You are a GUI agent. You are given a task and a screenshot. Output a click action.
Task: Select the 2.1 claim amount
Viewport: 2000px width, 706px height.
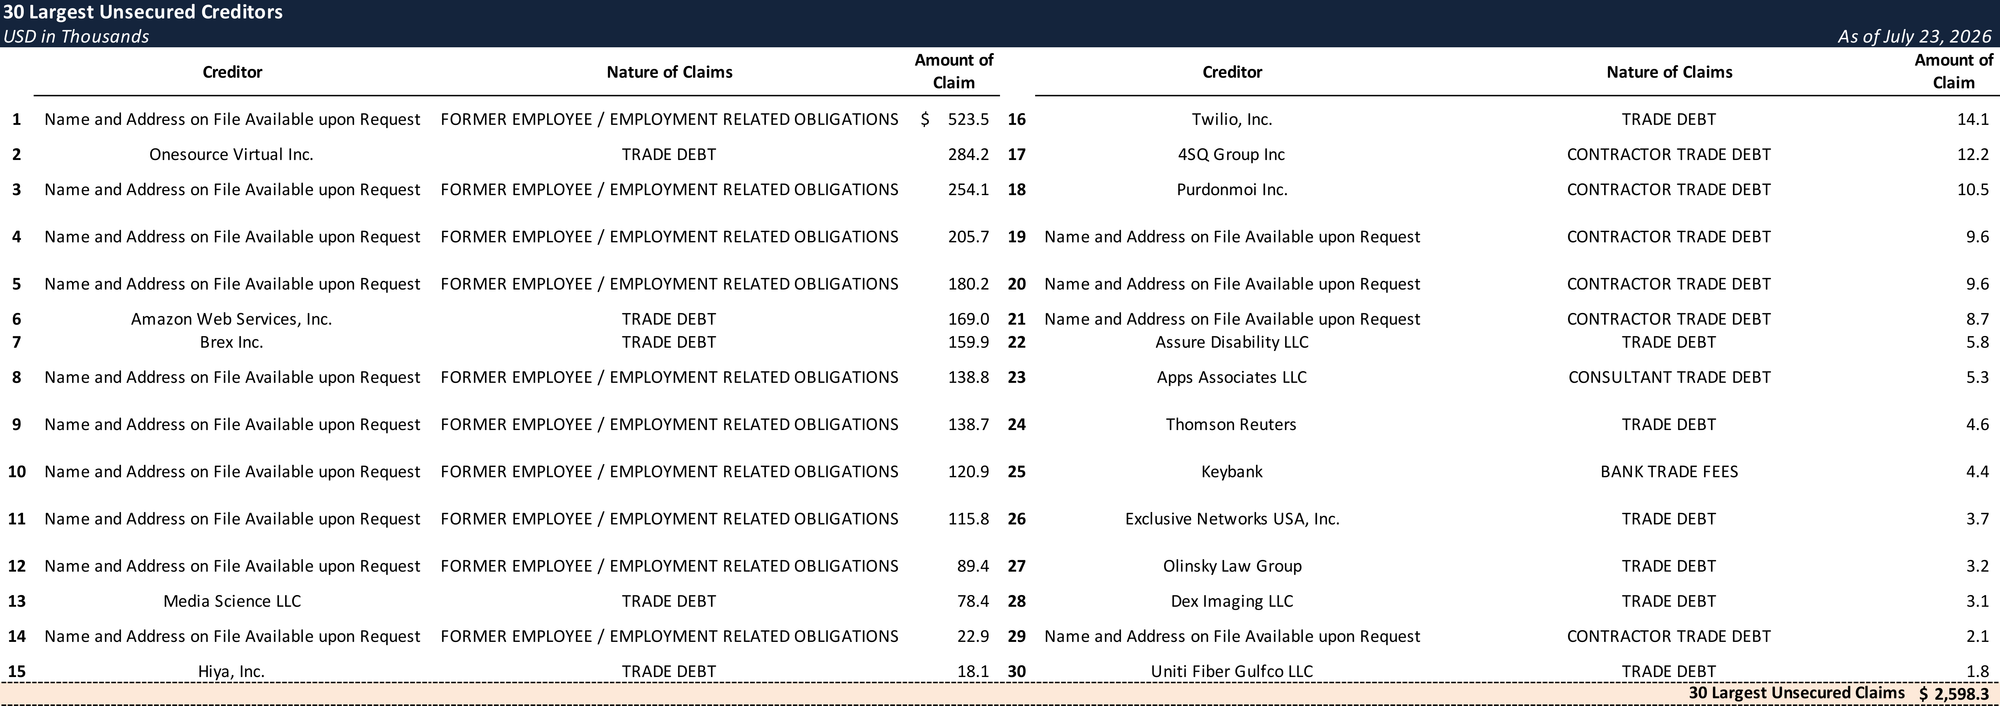coord(1977,636)
